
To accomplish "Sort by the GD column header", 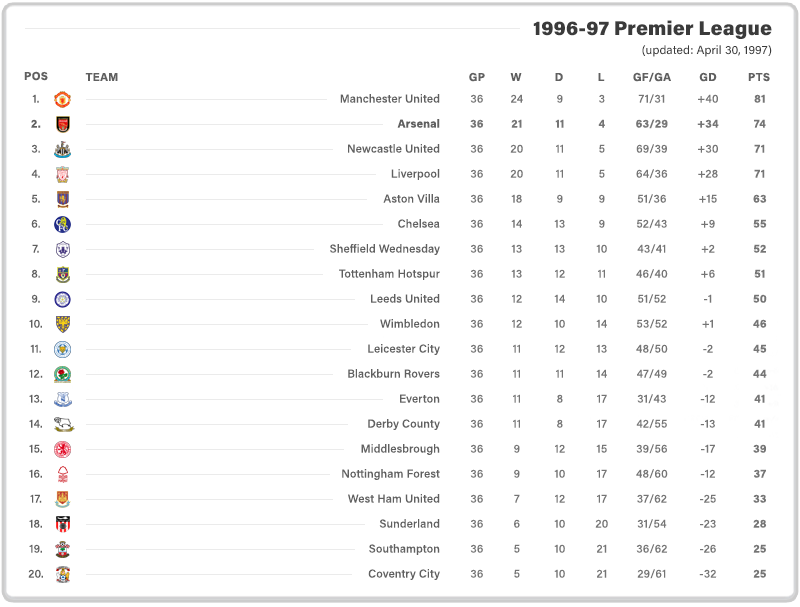I will [708, 77].
